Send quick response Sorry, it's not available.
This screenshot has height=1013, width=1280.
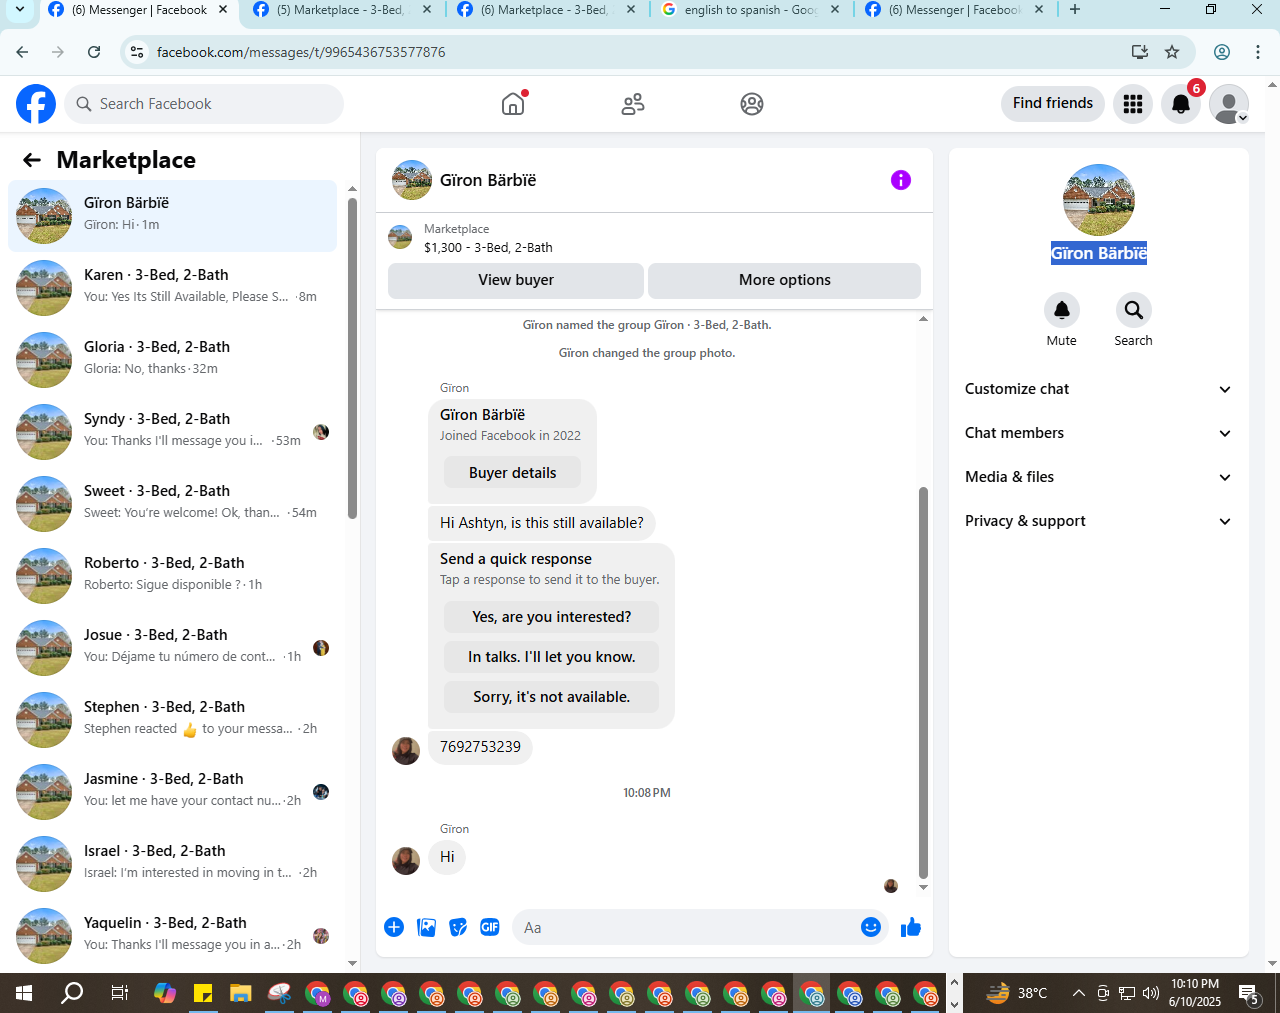click(552, 697)
